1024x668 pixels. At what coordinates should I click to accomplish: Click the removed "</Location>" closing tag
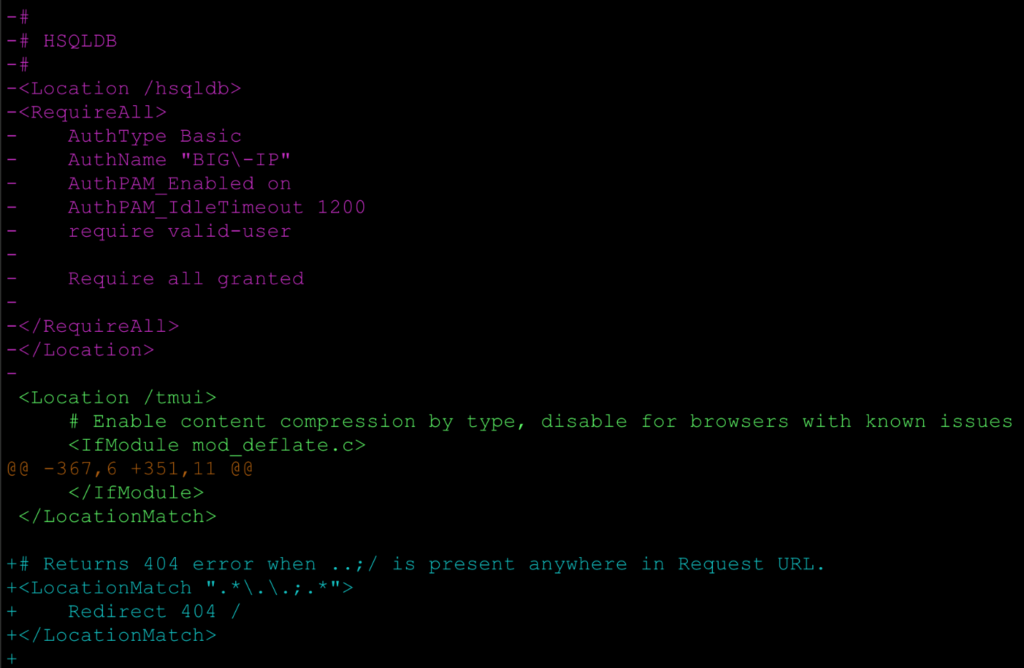tap(85, 350)
